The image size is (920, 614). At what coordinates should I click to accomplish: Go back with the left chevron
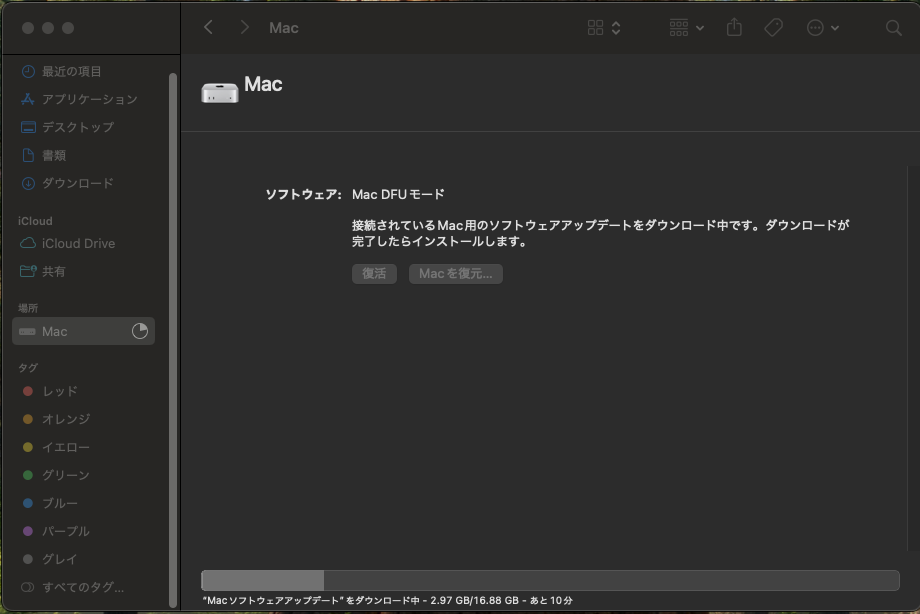208,28
